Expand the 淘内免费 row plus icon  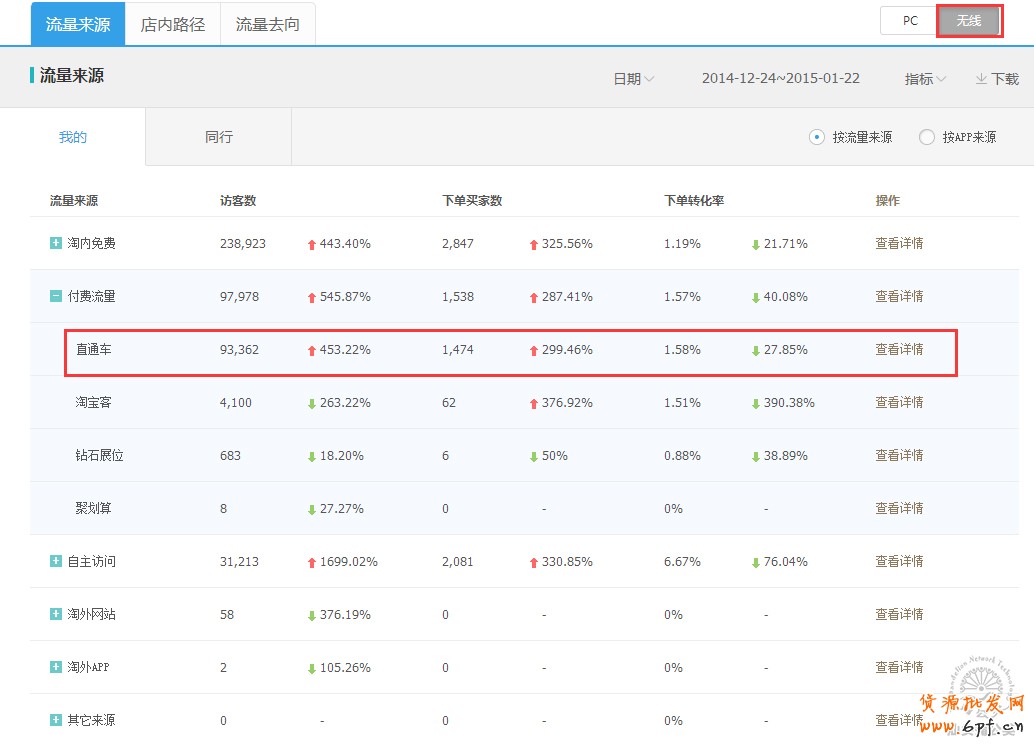coord(56,243)
